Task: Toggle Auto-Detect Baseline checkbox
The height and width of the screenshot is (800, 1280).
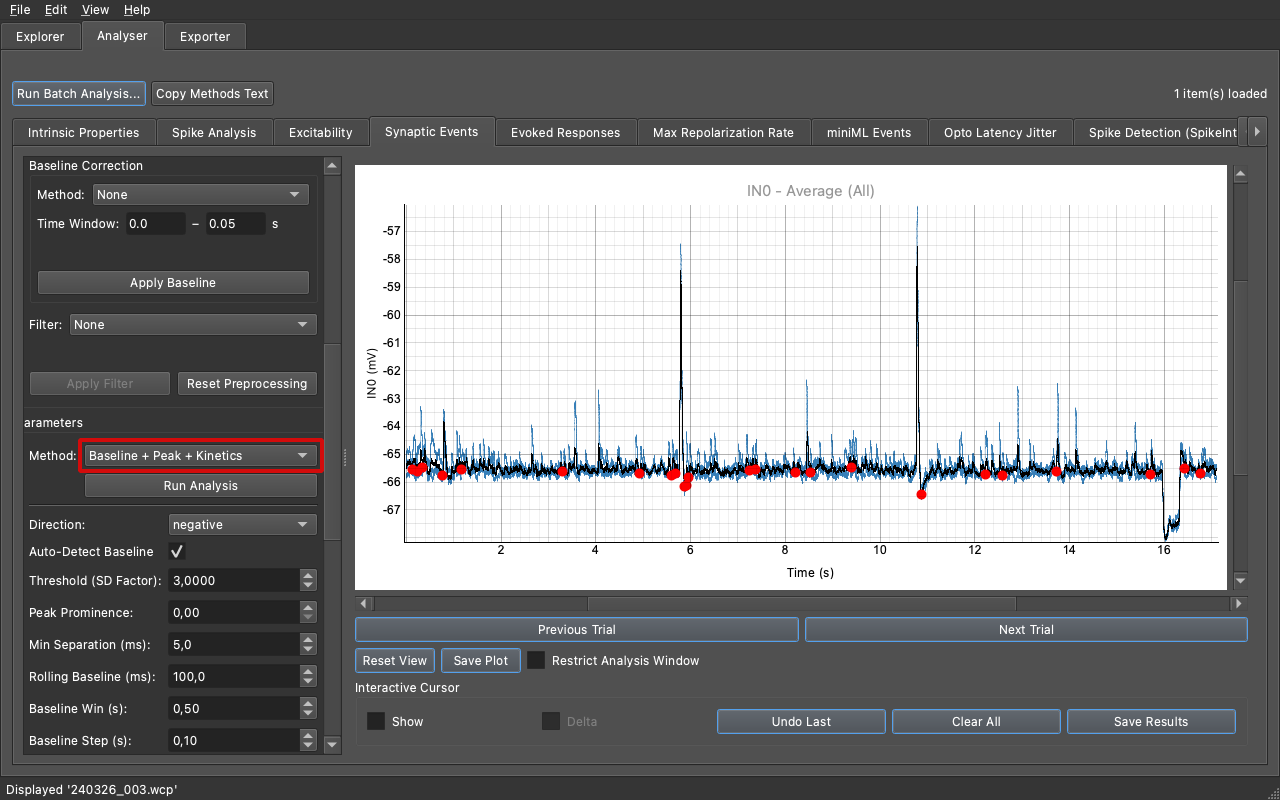Action: pyautogui.click(x=178, y=552)
